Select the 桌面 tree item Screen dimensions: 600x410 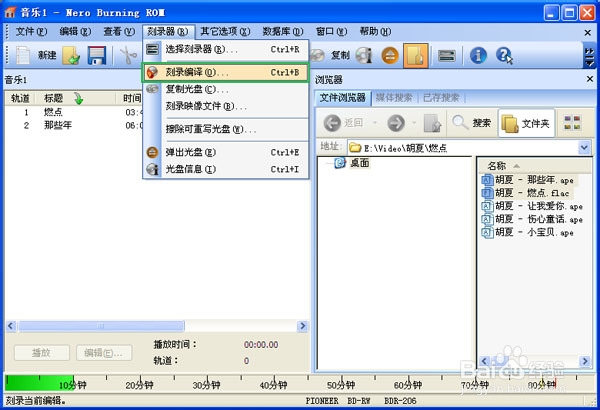coord(360,163)
